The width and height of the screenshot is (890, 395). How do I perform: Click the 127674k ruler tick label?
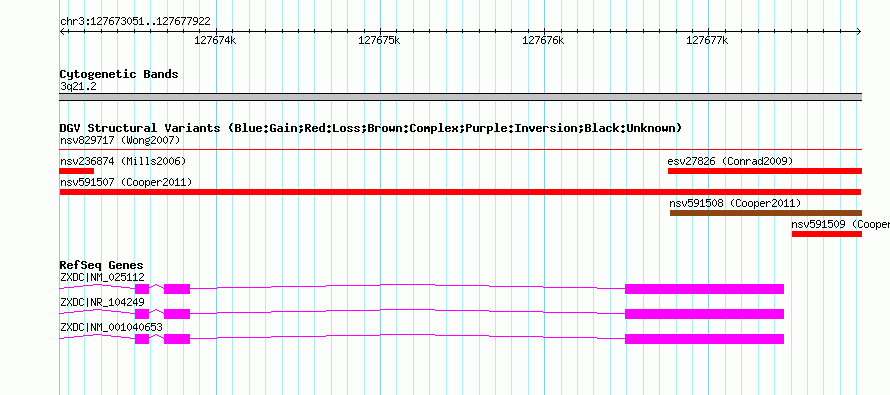(x=215, y=40)
